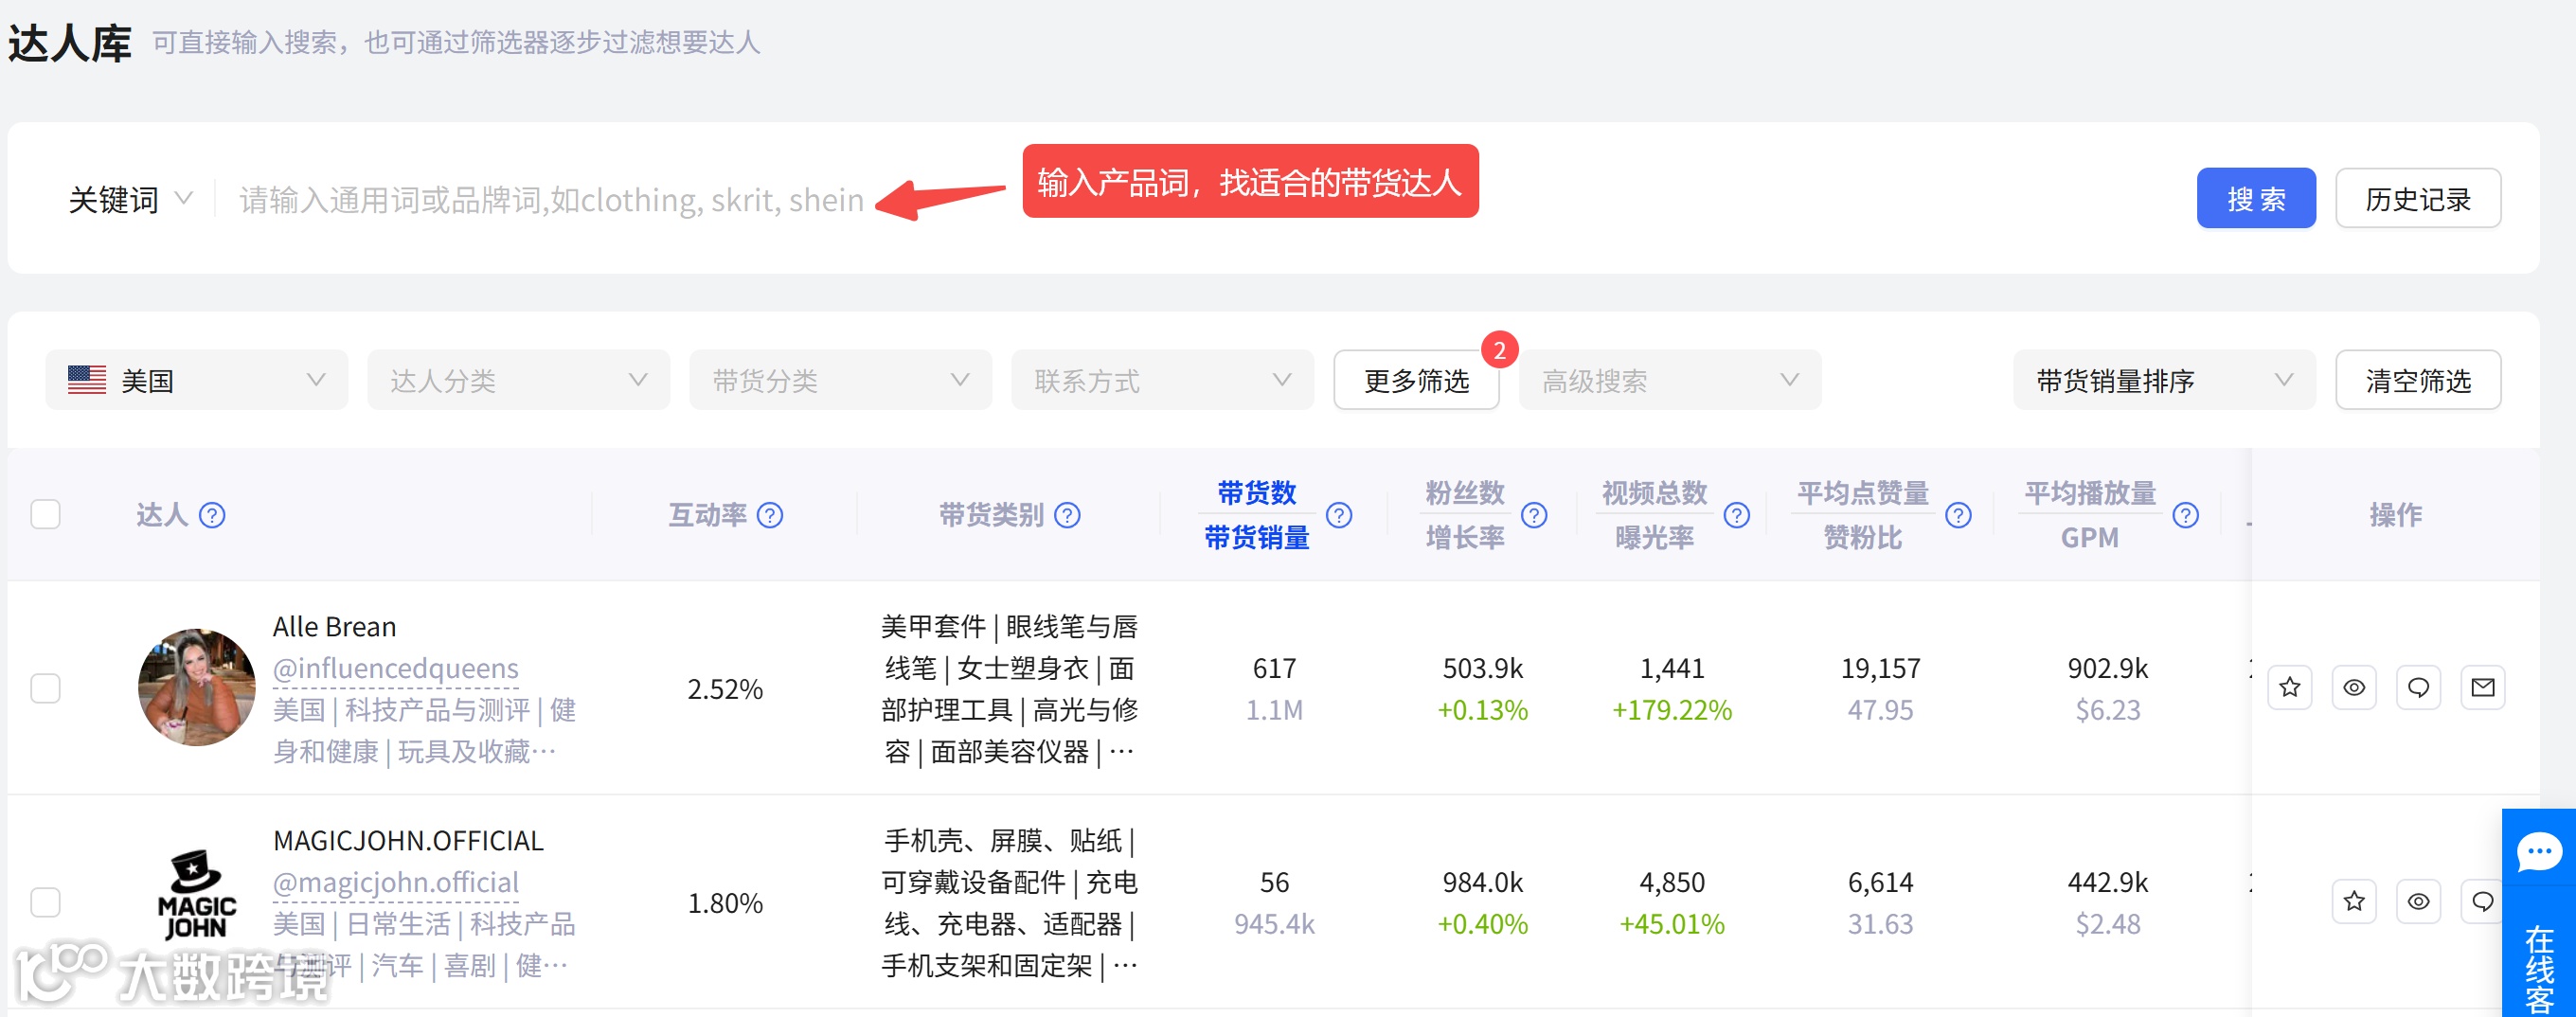This screenshot has height=1017, width=2576.
Task: Click the 带货类别 column header
Action: tap(991, 515)
